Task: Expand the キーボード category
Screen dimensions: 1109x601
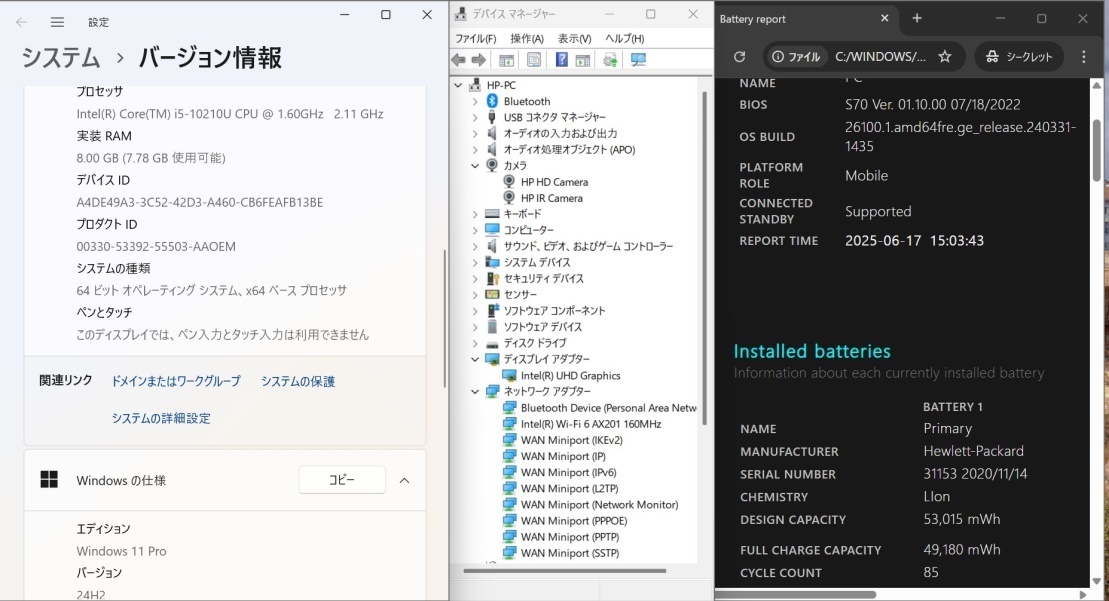Action: tap(475, 214)
